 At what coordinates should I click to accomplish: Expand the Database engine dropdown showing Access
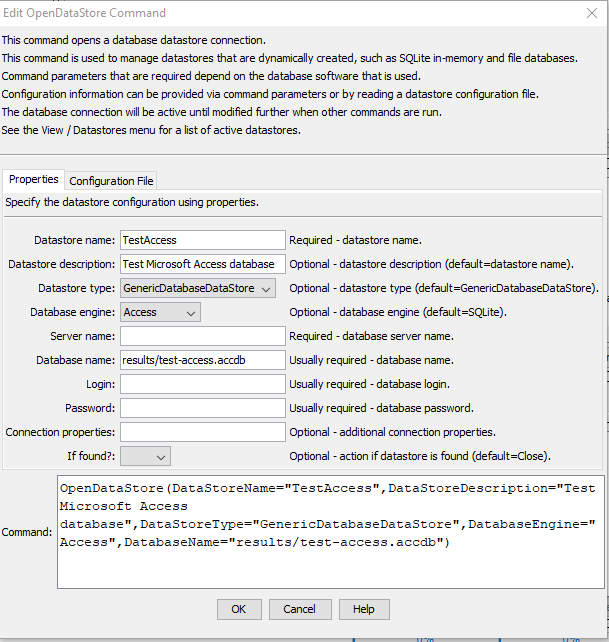click(x=160, y=312)
